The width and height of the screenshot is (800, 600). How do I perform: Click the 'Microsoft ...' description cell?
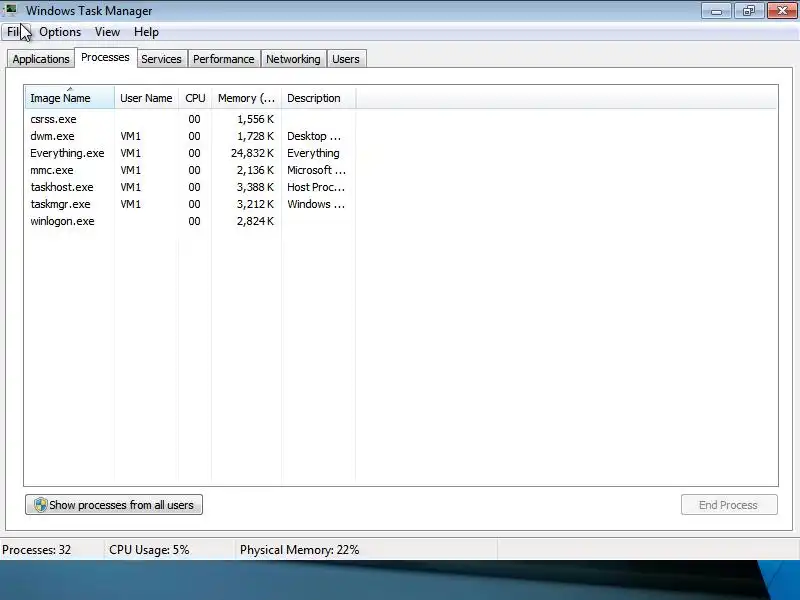[316, 170]
